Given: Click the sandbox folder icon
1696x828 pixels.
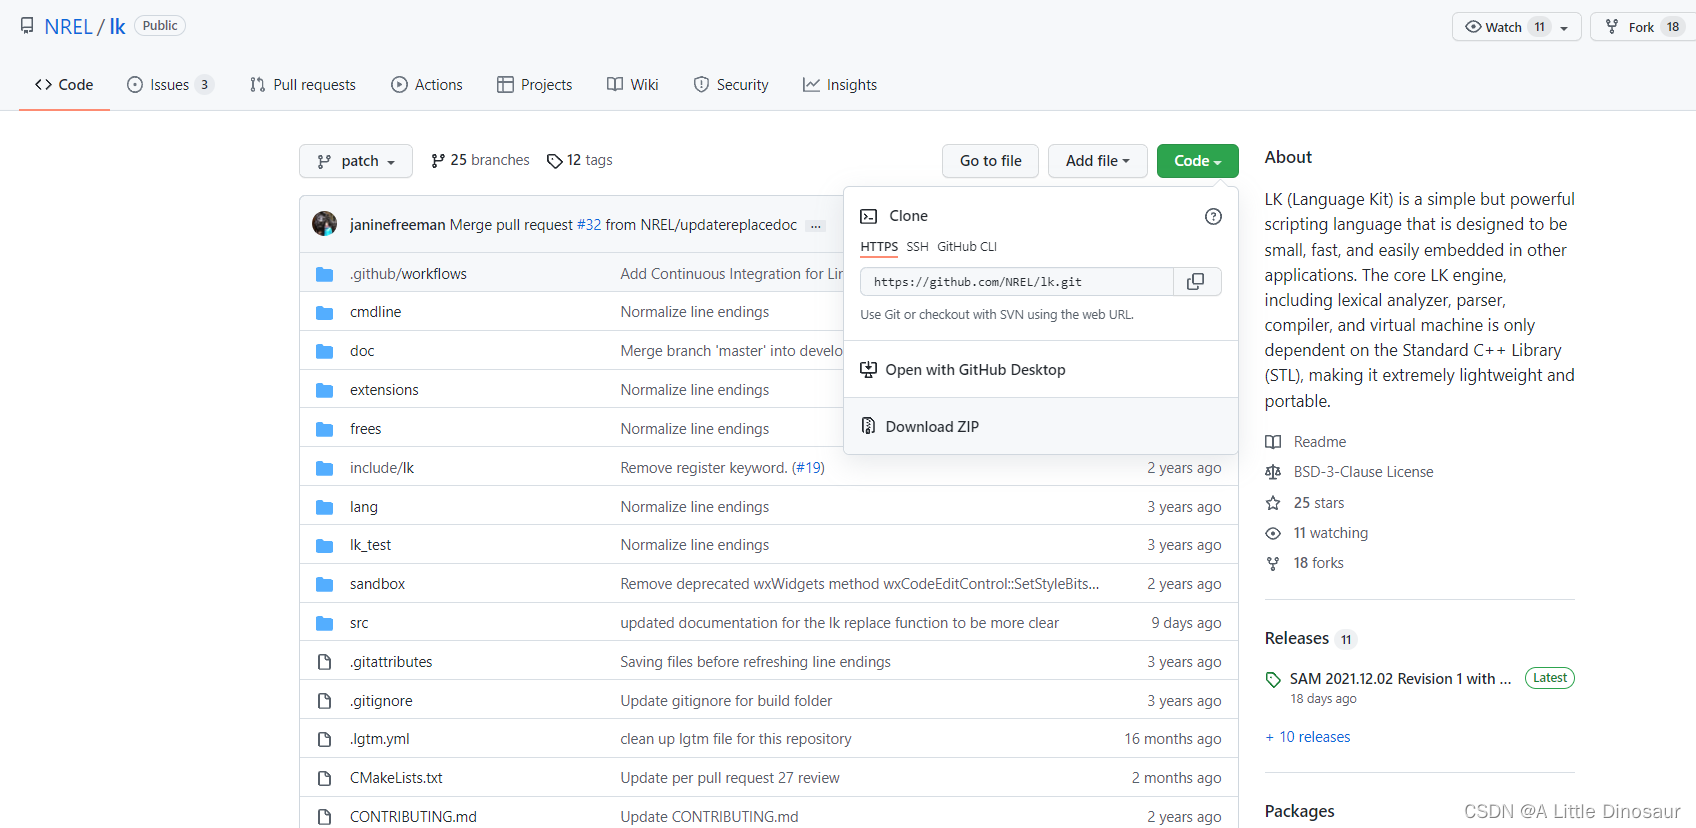Looking at the screenshot, I should [x=324, y=584].
